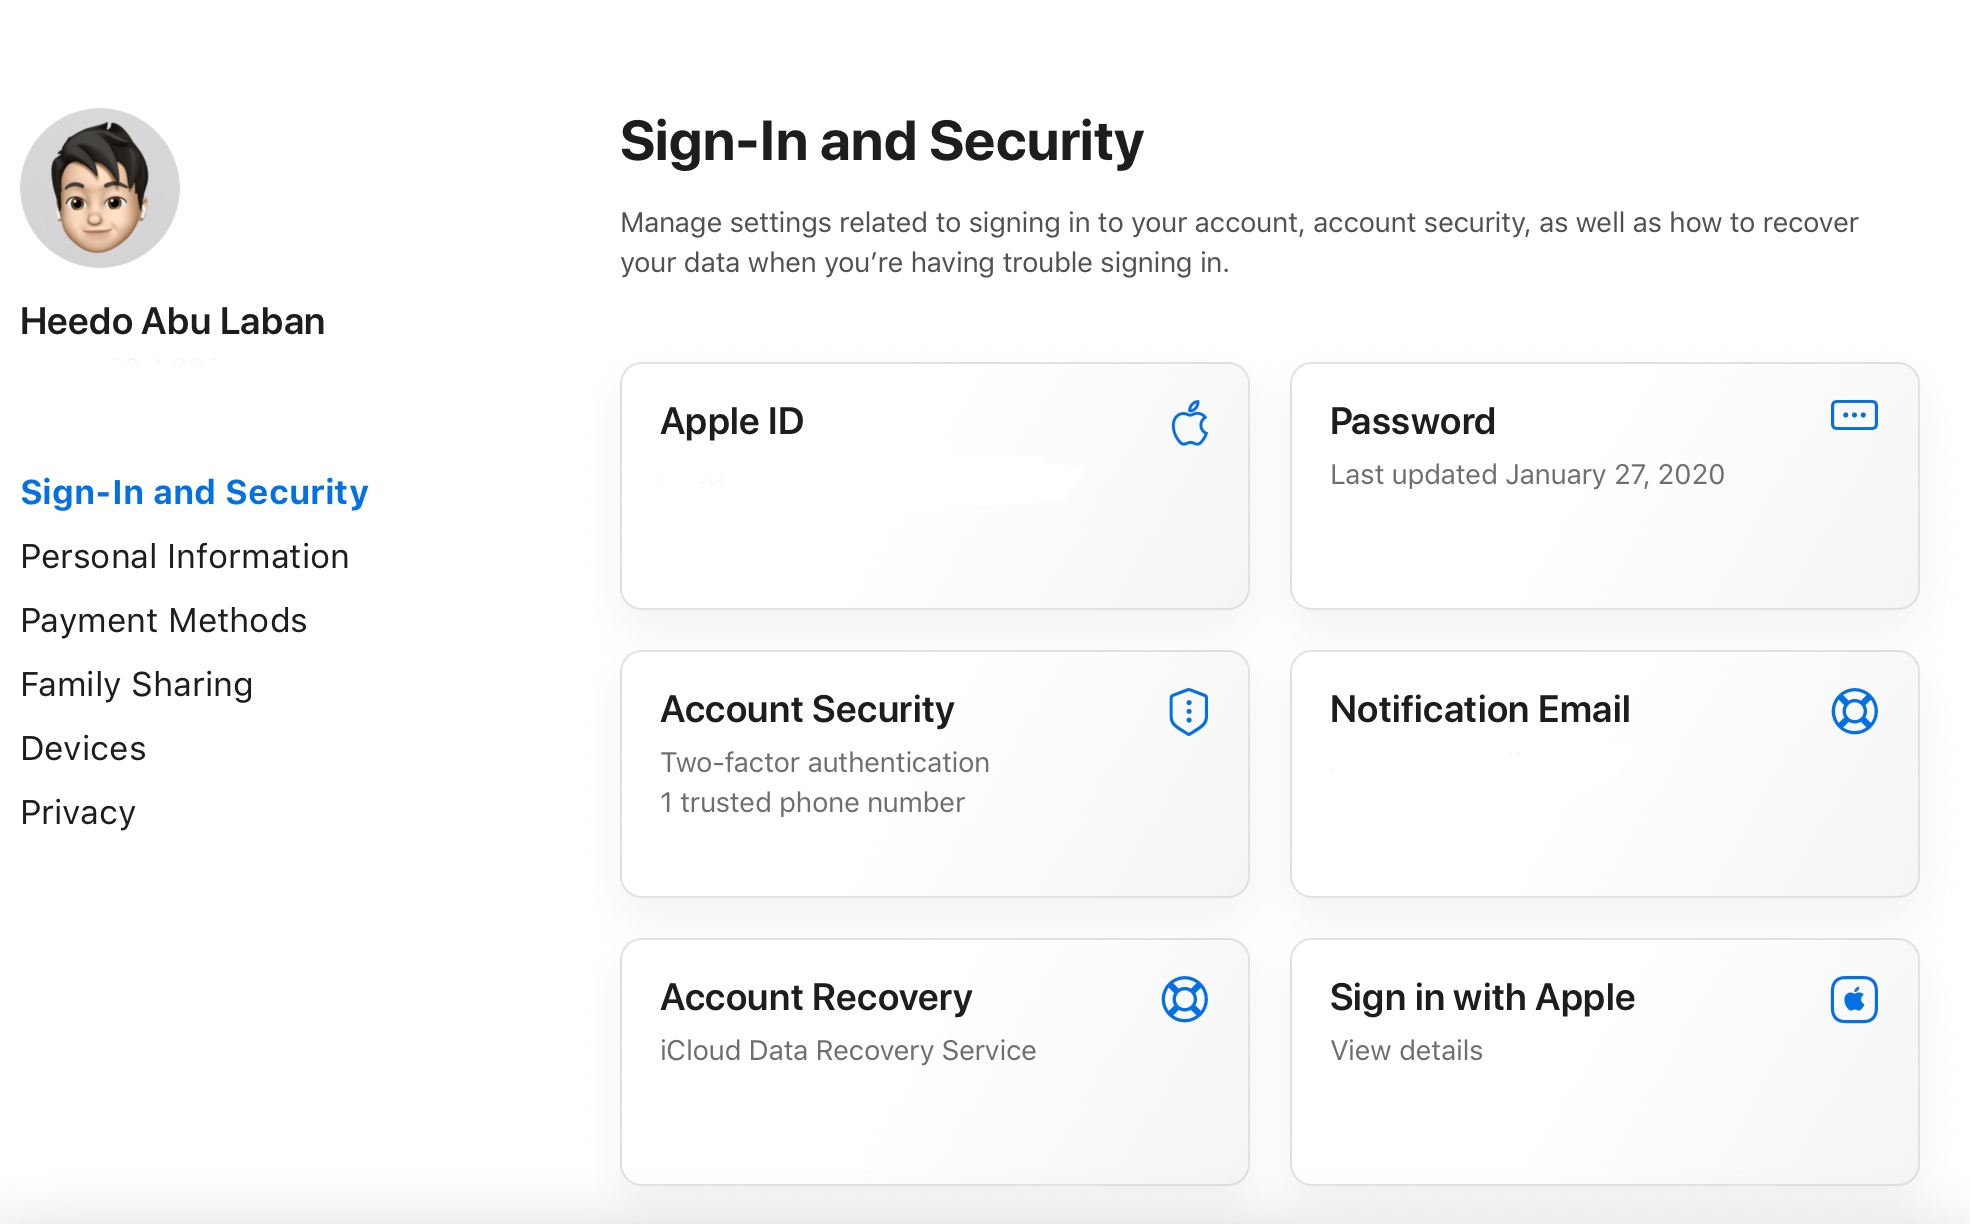The image size is (1970, 1224).
Task: Open Two-factor authentication details
Action: tap(825, 762)
